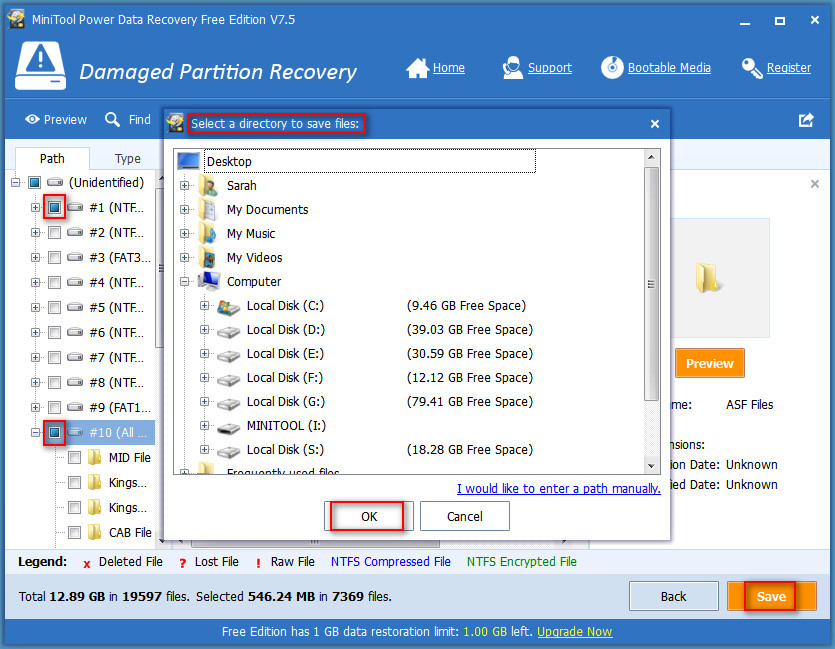Open the Register link
835x649 pixels.
(x=789, y=68)
